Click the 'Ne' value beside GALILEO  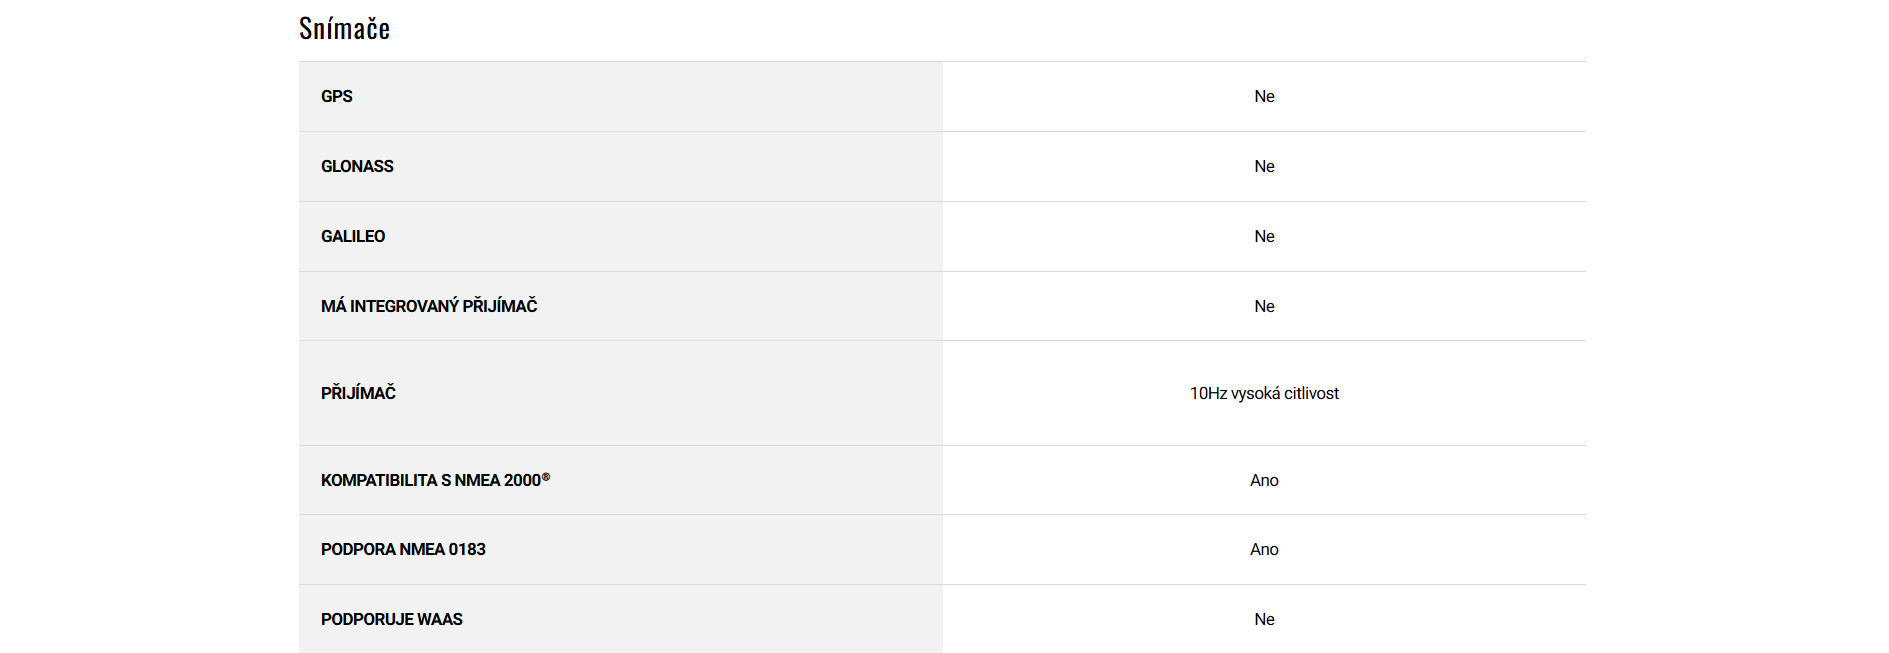point(1264,237)
